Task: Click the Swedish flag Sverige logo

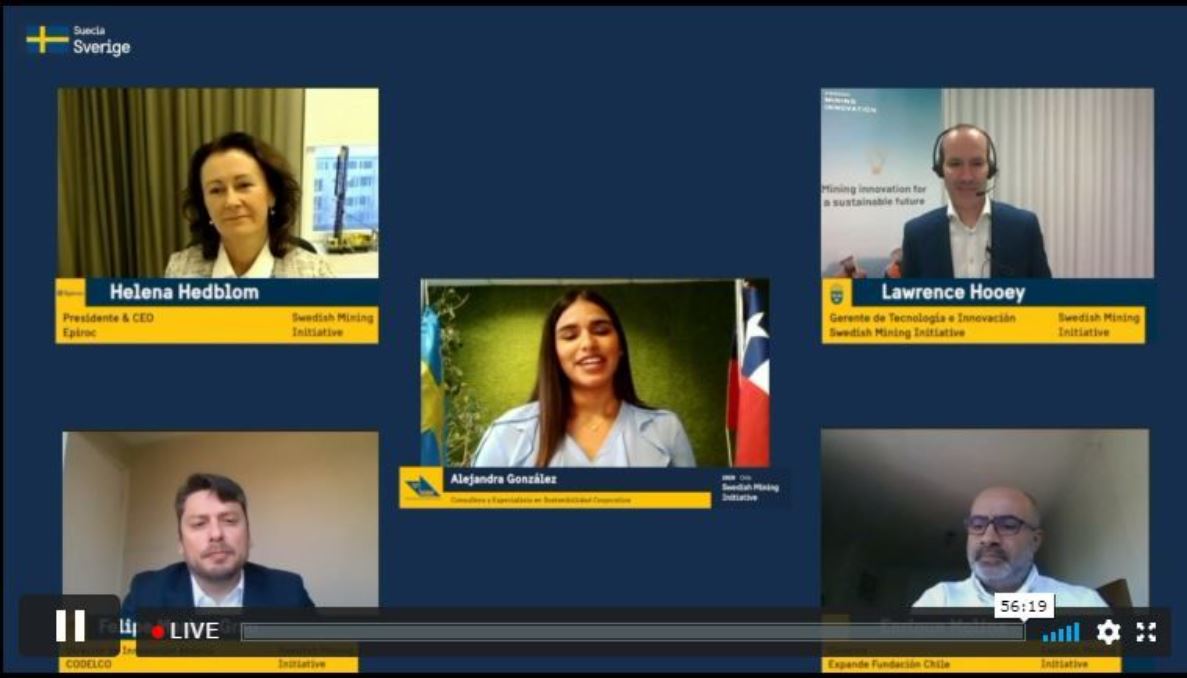Action: click(x=78, y=40)
